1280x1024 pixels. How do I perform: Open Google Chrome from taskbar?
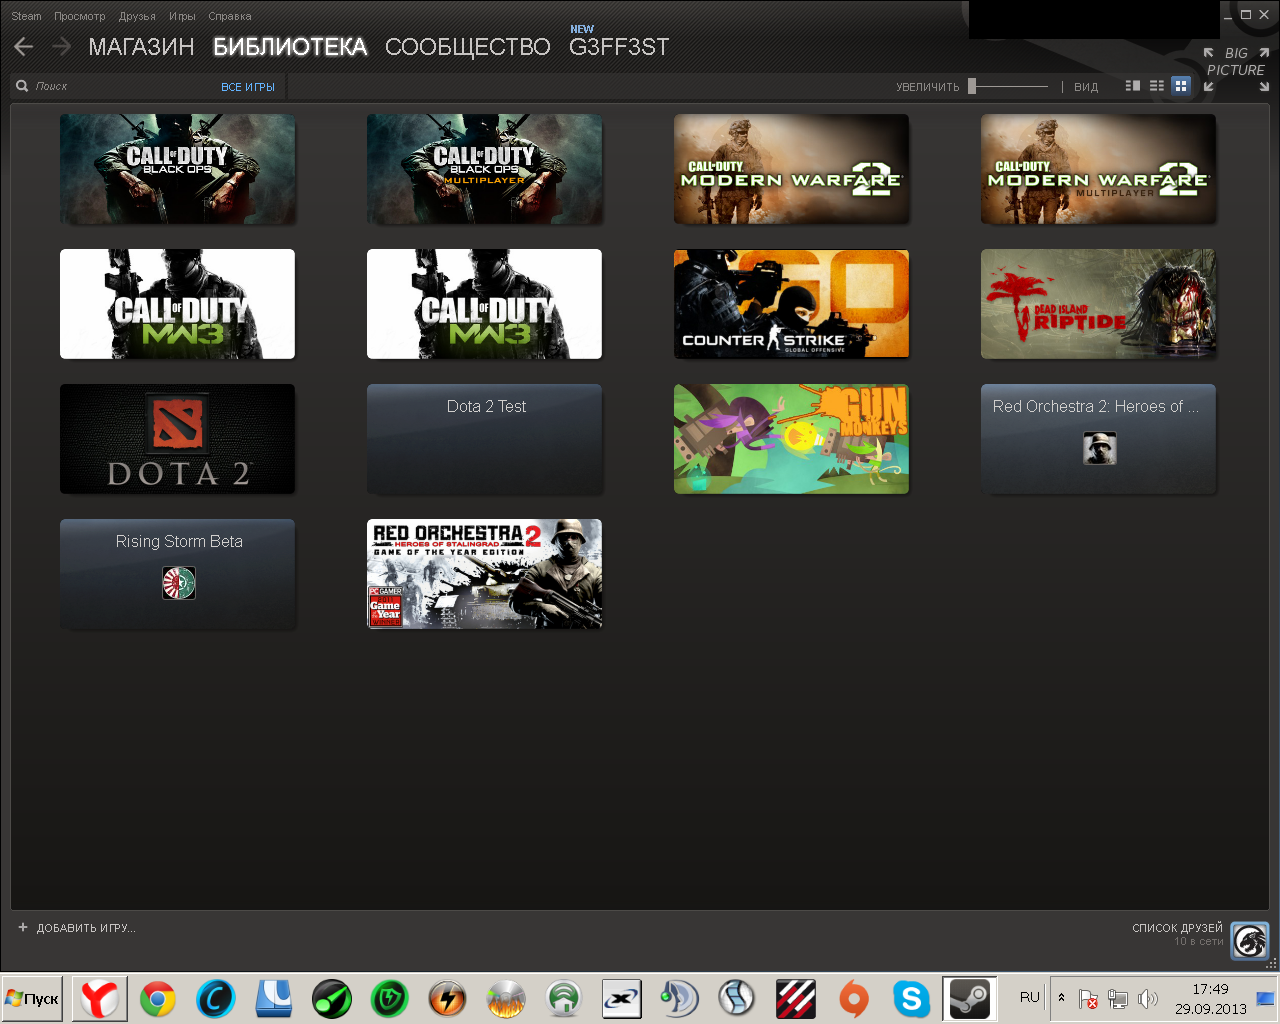(x=158, y=998)
